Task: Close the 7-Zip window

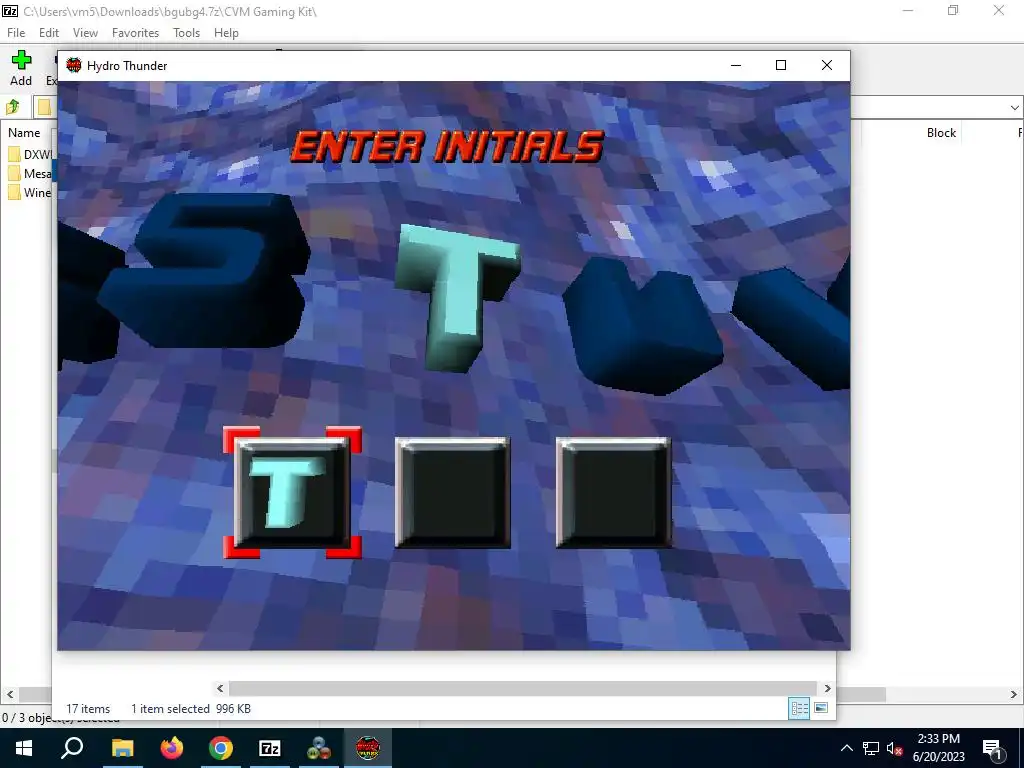Action: coord(999,10)
